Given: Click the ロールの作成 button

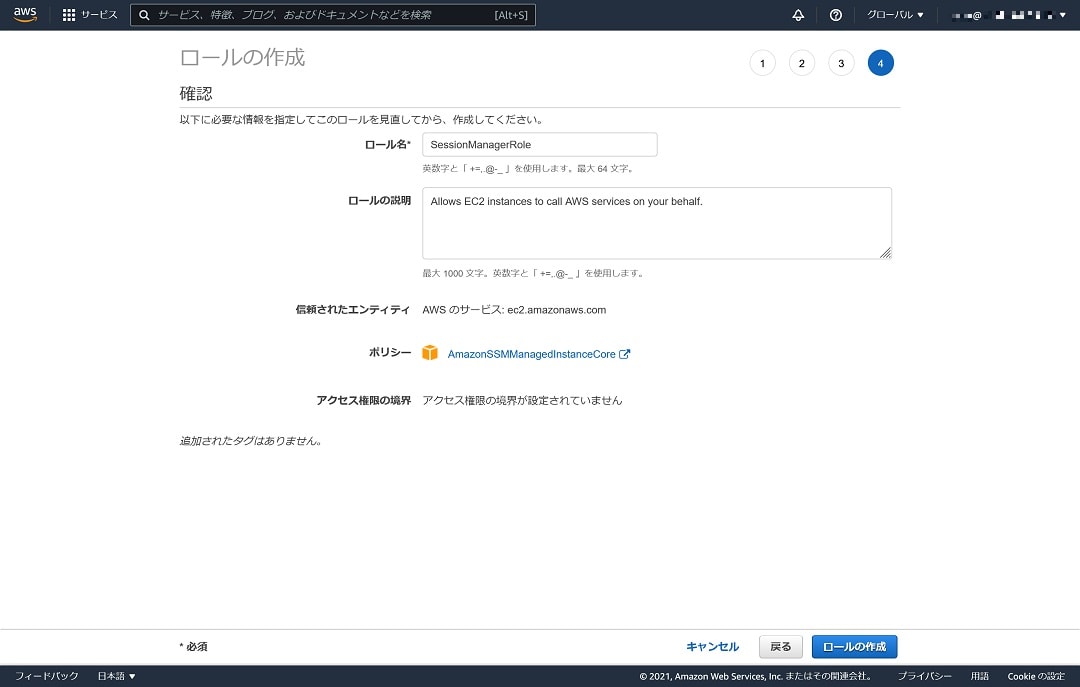Looking at the screenshot, I should (854, 646).
